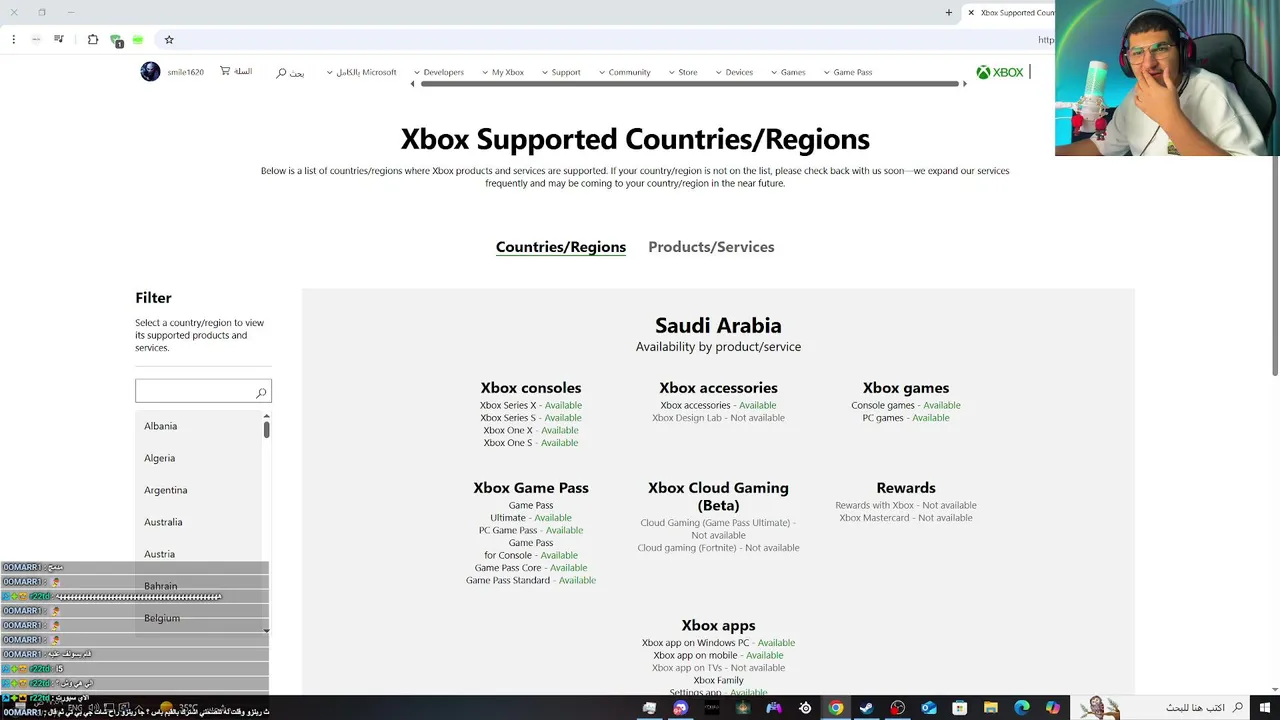Open the media control icon in toolbar
Image resolution: width=1280 pixels, height=720 pixels.
pos(59,39)
